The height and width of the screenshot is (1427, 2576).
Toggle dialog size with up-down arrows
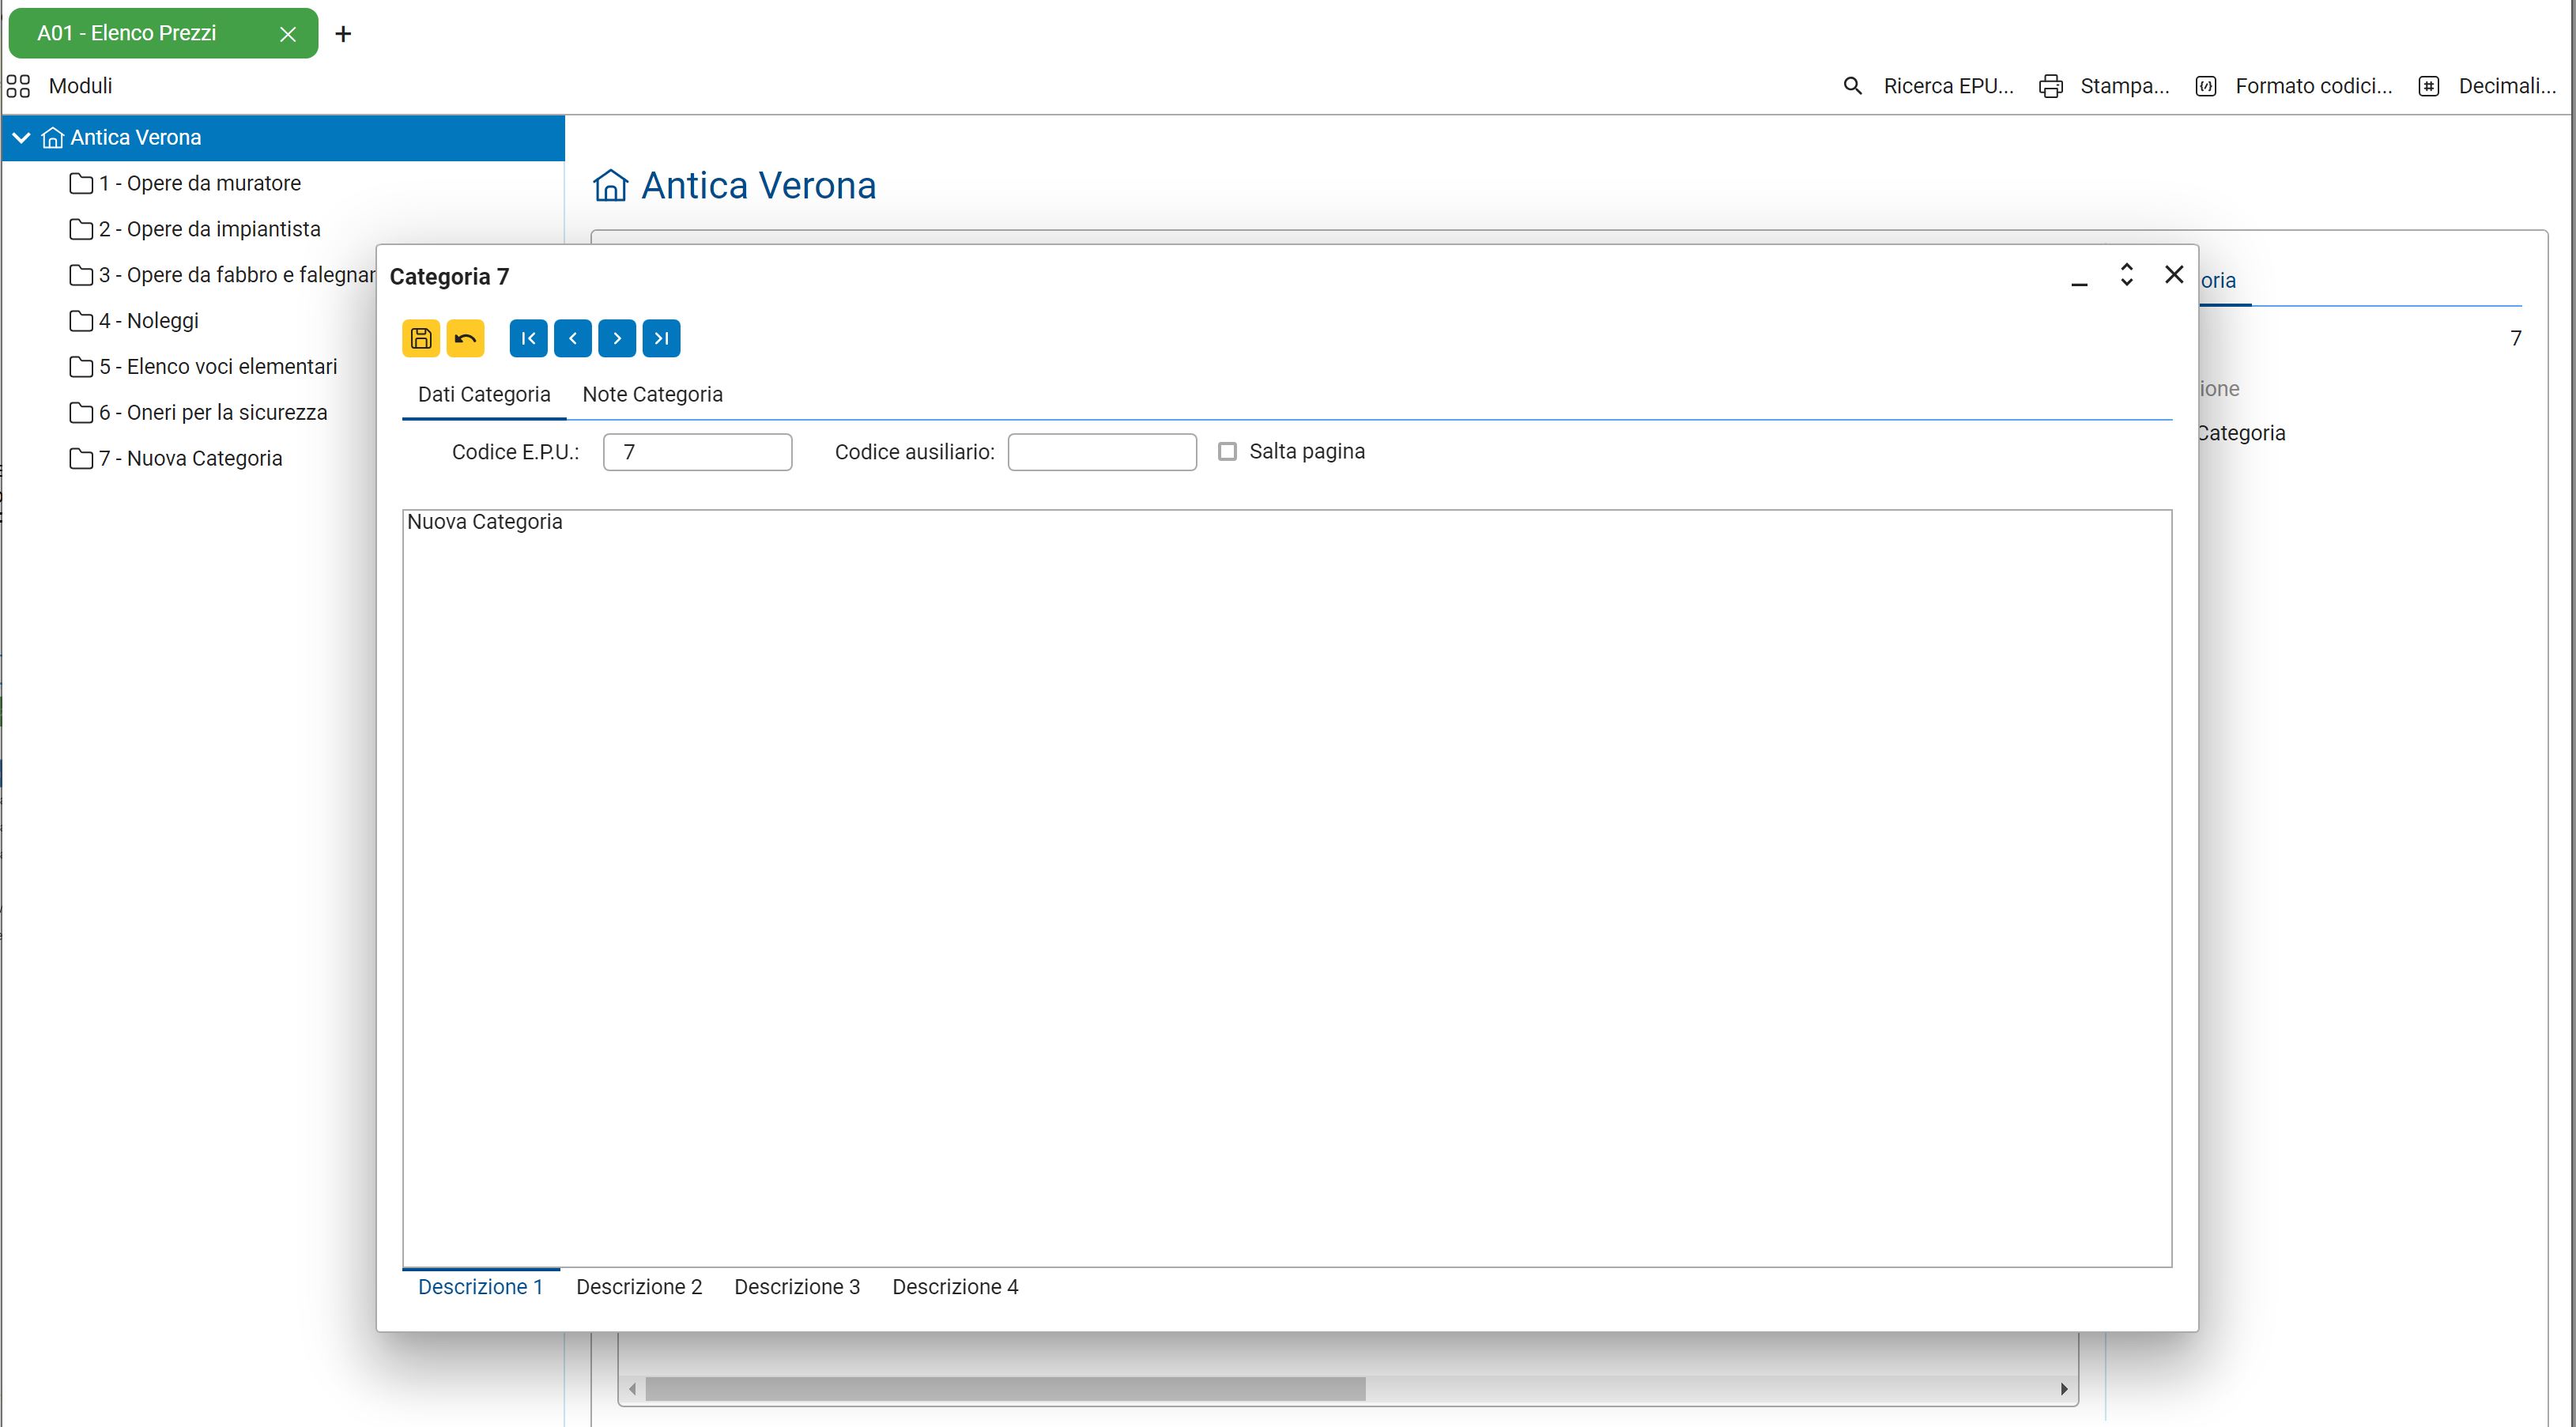[2126, 275]
